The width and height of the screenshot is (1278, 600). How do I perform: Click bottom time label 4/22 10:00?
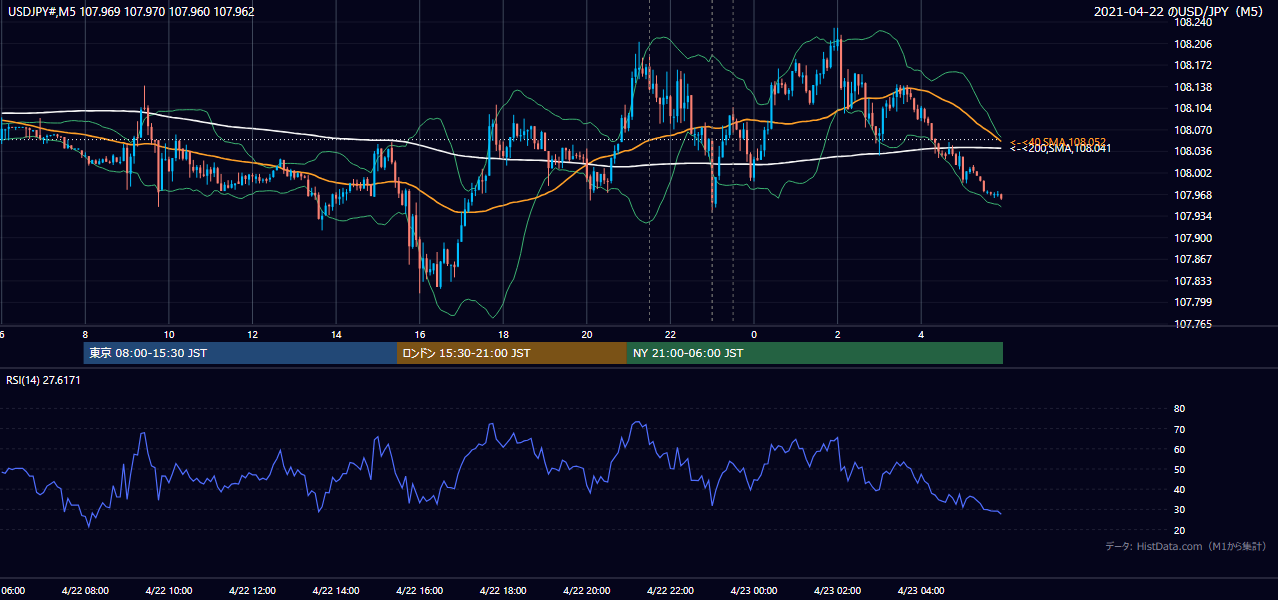(168, 591)
